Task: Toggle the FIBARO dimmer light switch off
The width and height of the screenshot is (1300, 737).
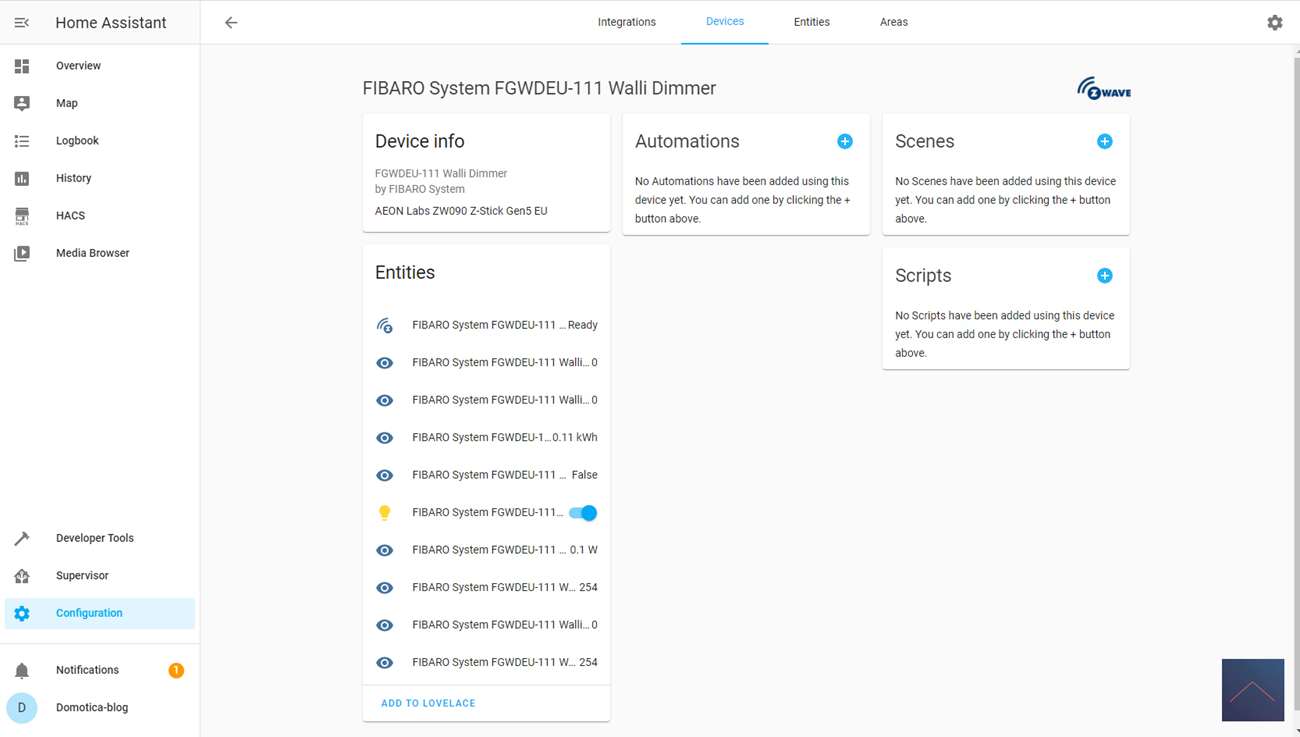Action: tap(583, 513)
